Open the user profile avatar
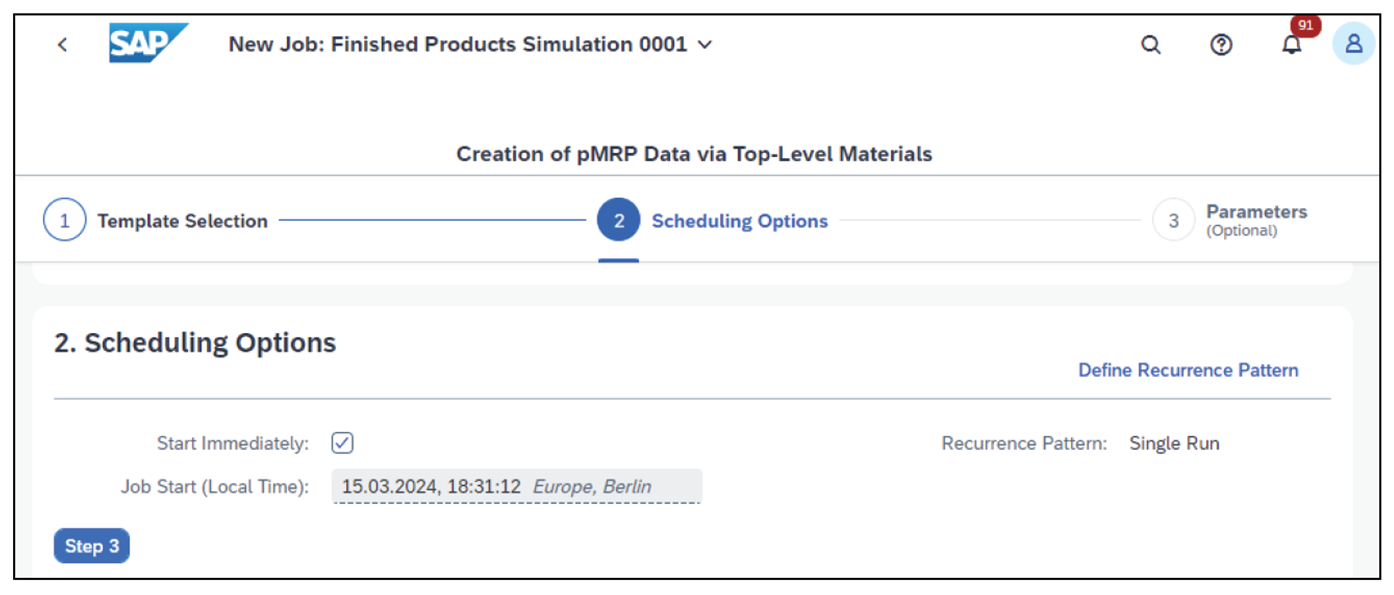The height and width of the screenshot is (595, 1394). coord(1353,44)
